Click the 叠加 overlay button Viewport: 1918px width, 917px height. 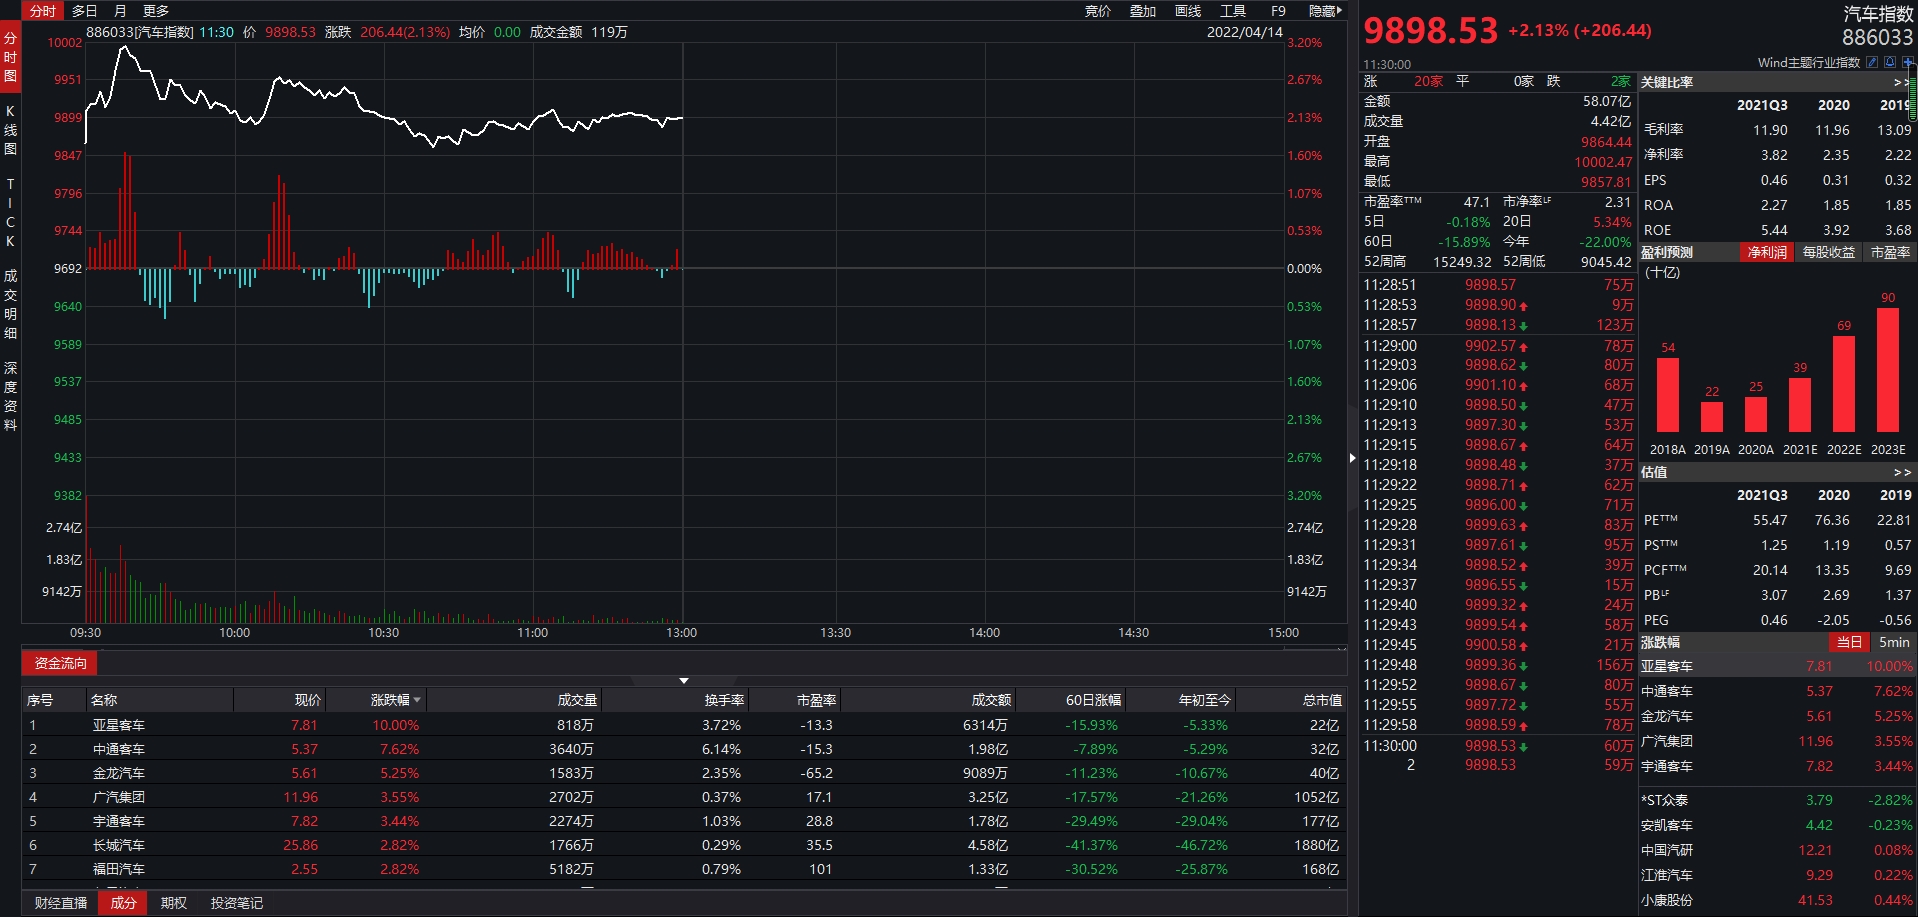point(1142,11)
